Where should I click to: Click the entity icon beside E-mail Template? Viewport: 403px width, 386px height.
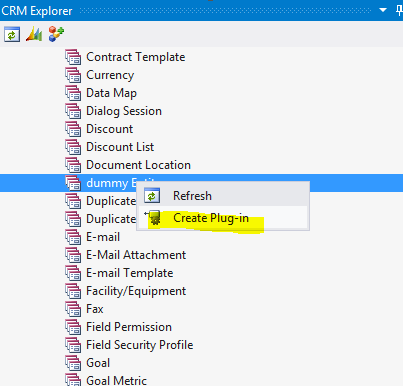[x=73, y=273]
